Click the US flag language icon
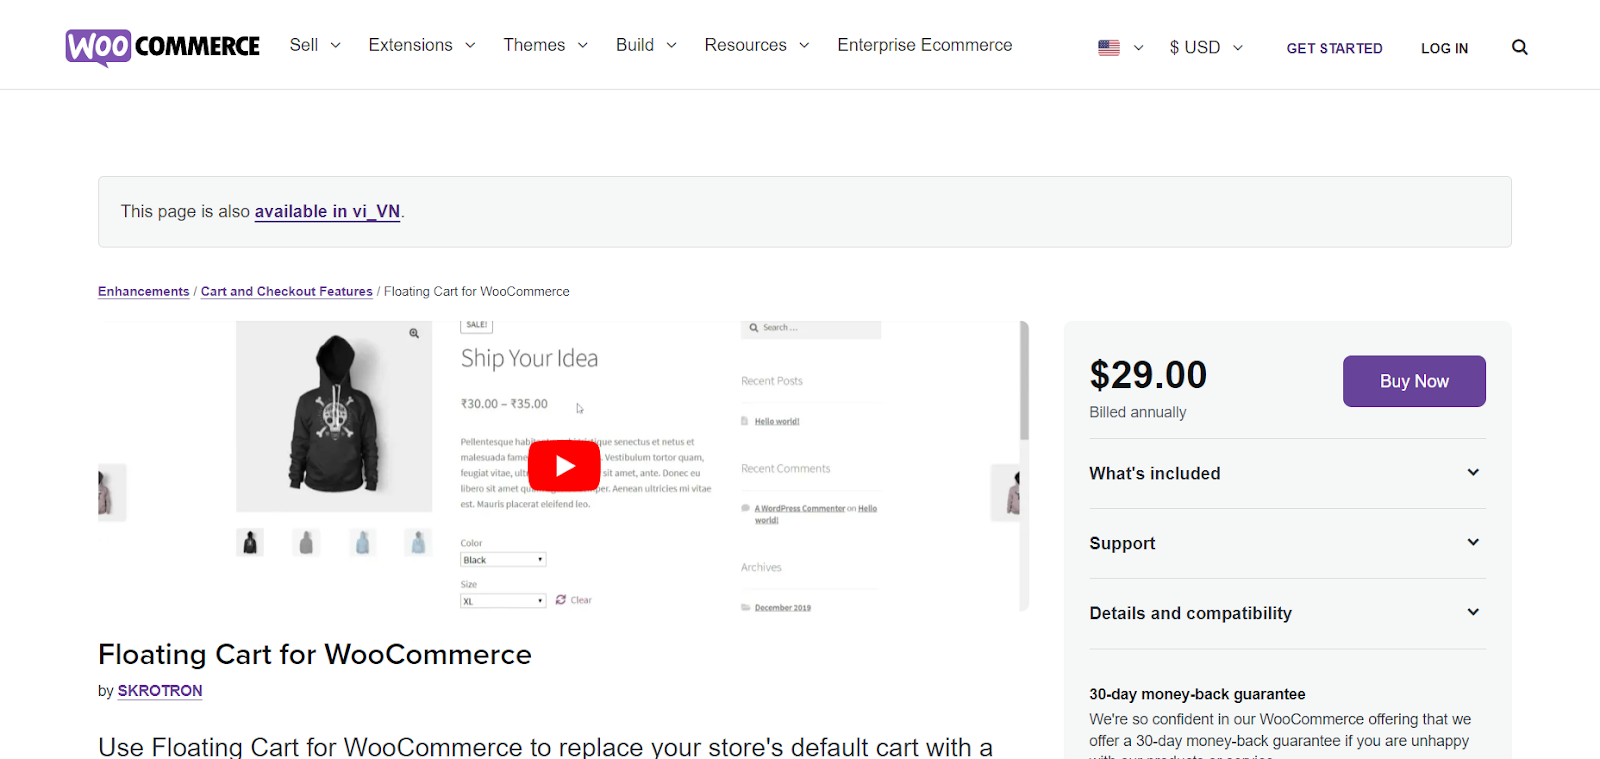Viewport: 1600px width, 759px height. pyautogui.click(x=1109, y=47)
